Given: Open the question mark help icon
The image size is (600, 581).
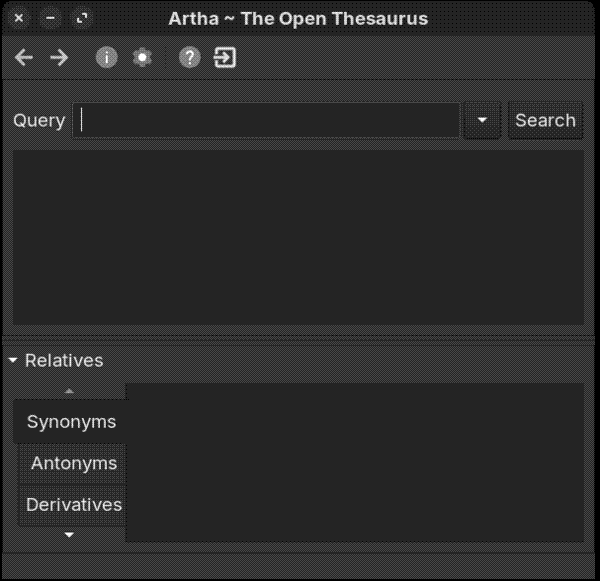Looking at the screenshot, I should click(190, 58).
